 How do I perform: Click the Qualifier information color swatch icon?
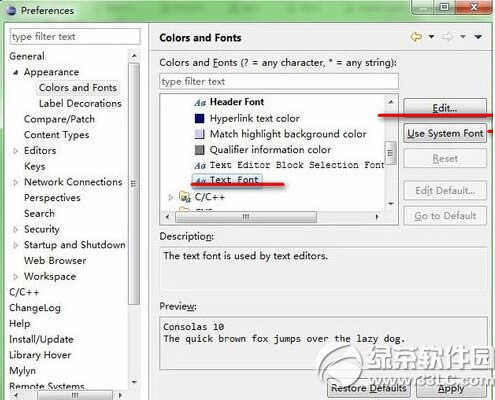point(199,150)
